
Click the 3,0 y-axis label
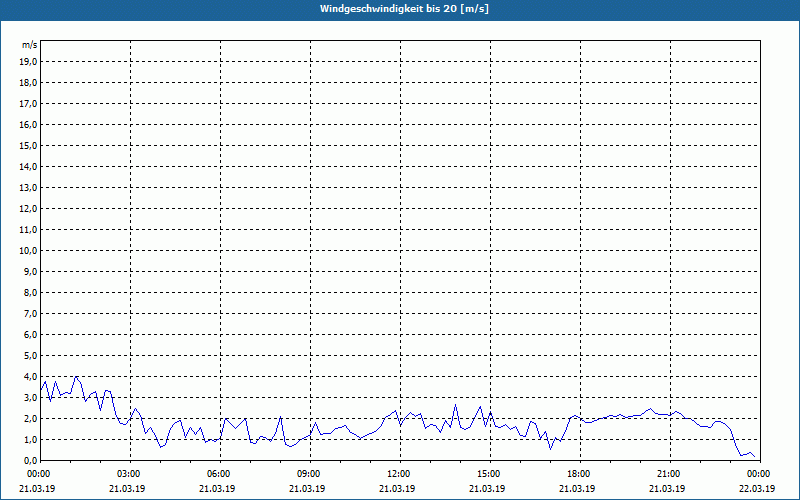tap(32, 397)
